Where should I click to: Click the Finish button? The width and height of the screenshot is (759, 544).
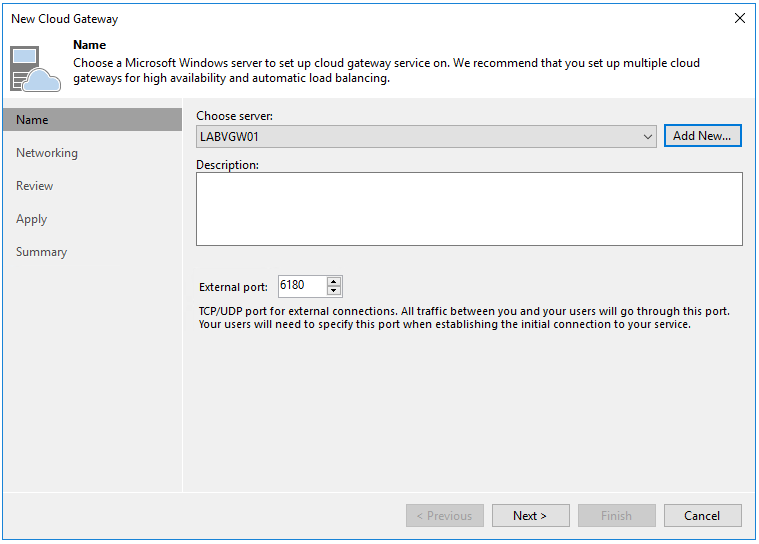pyautogui.click(x=616, y=516)
